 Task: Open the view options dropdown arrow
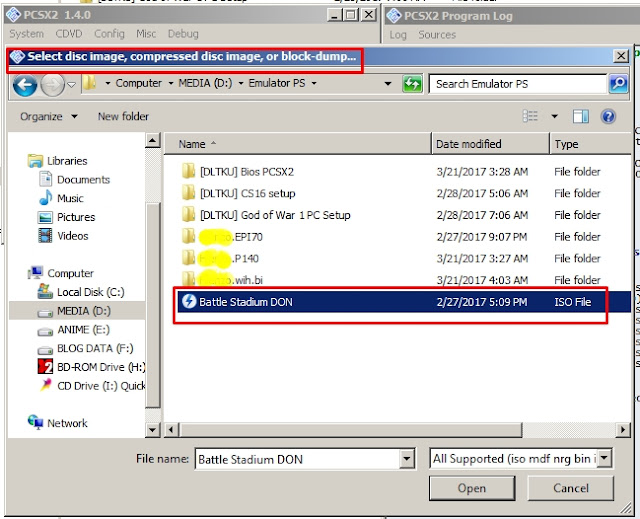pyautogui.click(x=554, y=117)
